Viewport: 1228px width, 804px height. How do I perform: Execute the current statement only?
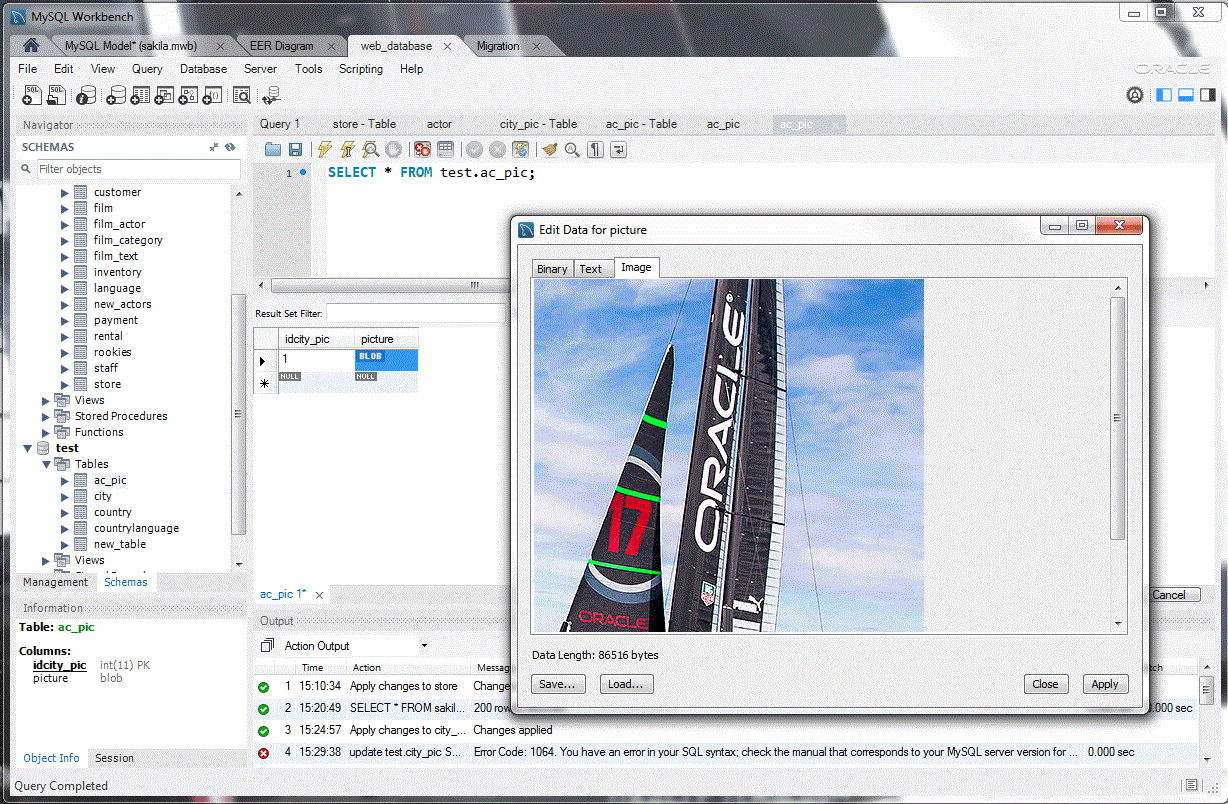347,149
